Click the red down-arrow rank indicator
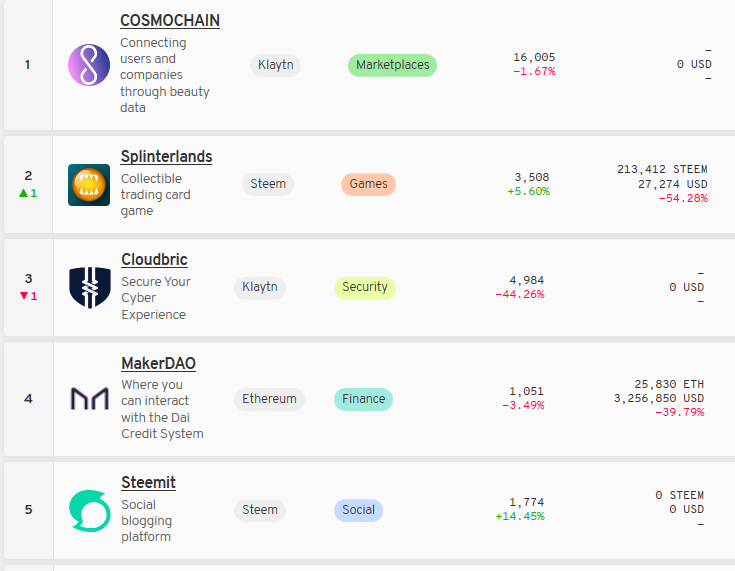735x571 pixels. click(28, 296)
